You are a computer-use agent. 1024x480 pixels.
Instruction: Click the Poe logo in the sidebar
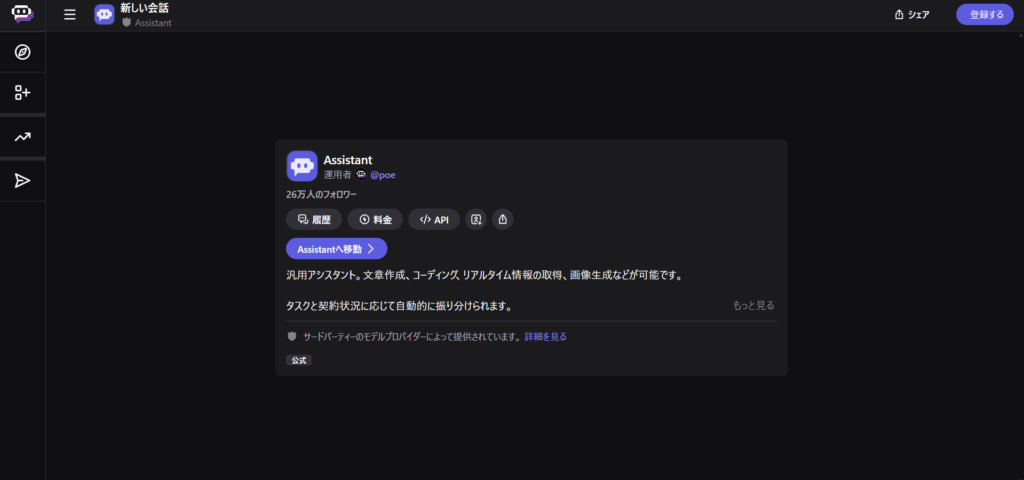pyautogui.click(x=22, y=14)
